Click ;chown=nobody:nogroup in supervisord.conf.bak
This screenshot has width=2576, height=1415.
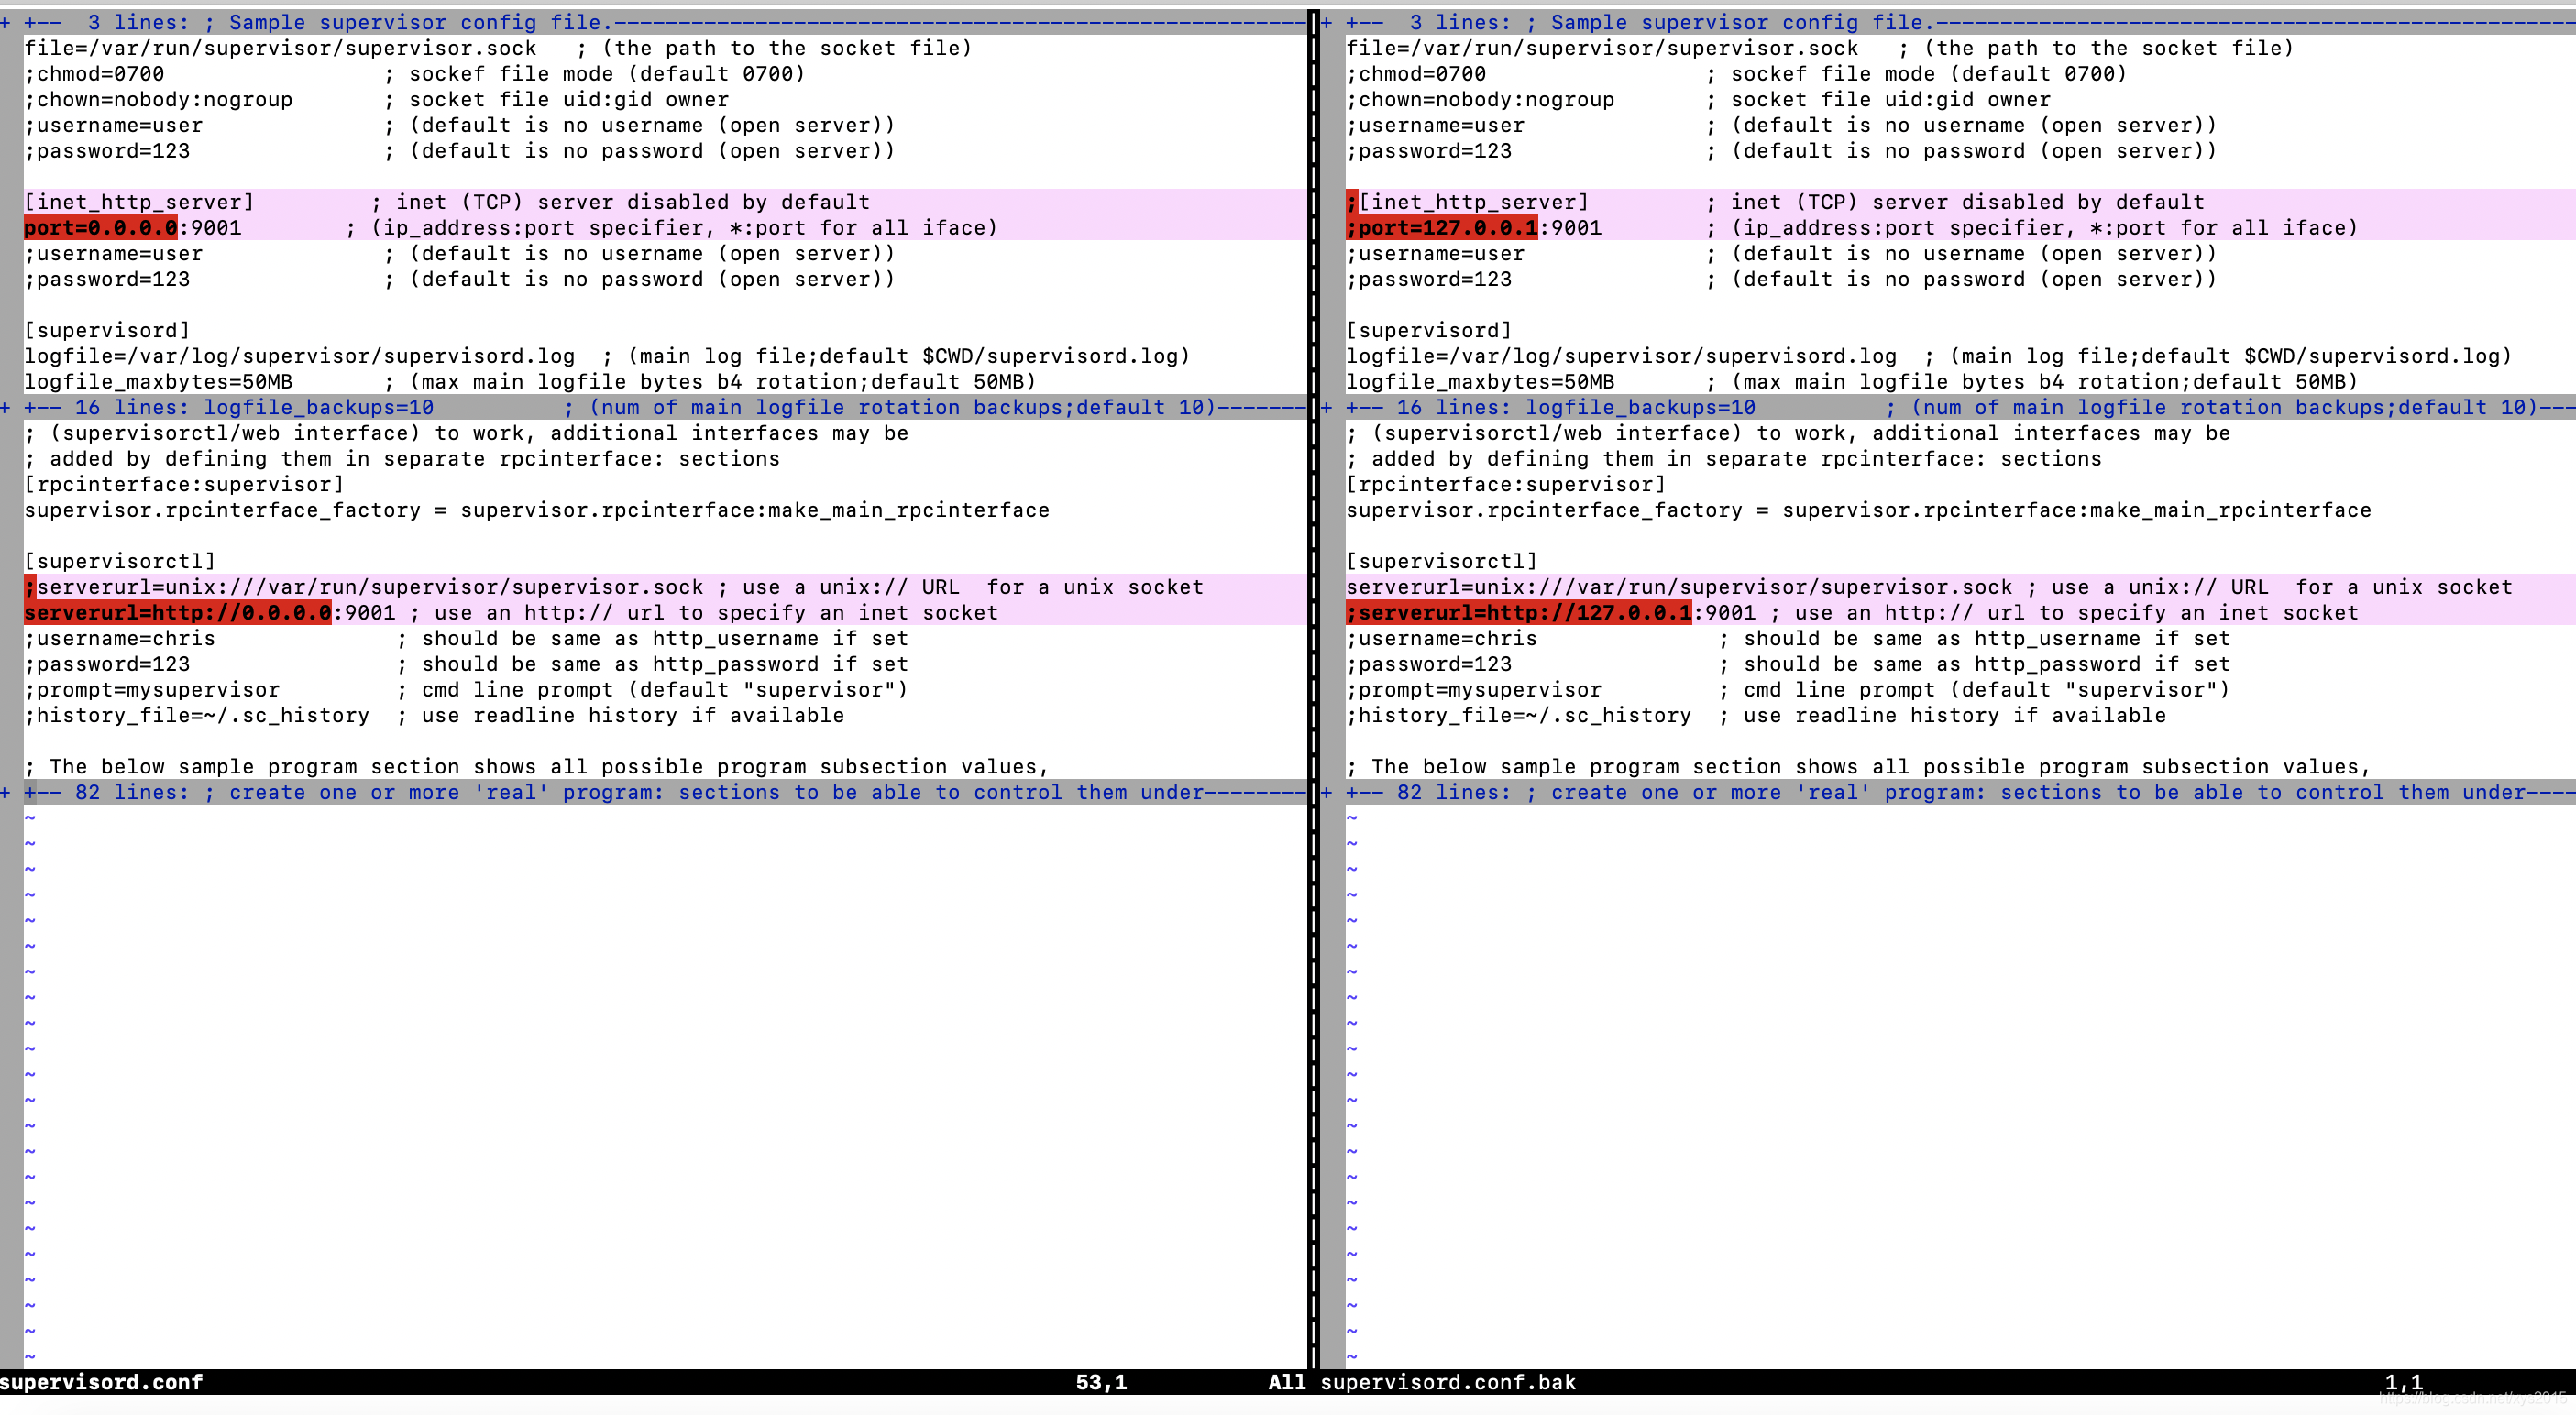click(1481, 100)
